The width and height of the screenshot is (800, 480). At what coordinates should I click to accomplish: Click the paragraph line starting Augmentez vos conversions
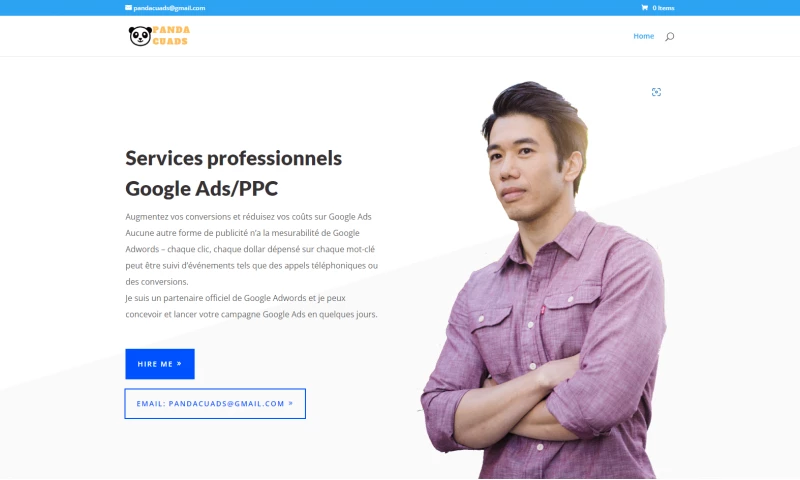tap(248, 217)
